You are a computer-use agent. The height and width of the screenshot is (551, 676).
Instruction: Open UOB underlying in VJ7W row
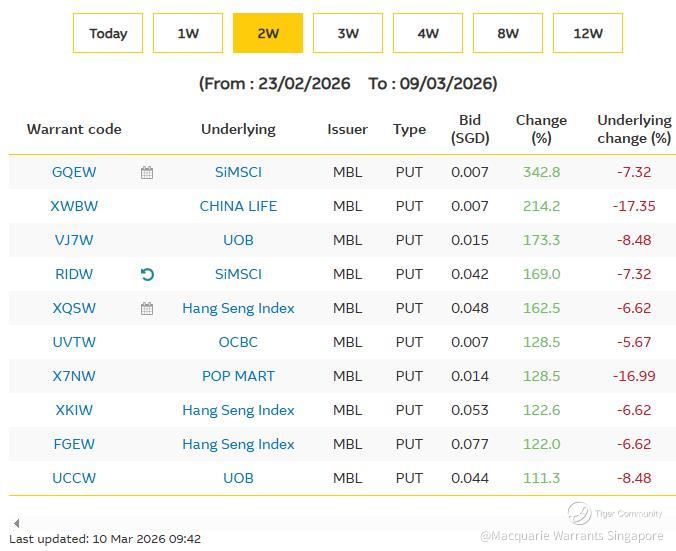[x=238, y=240]
